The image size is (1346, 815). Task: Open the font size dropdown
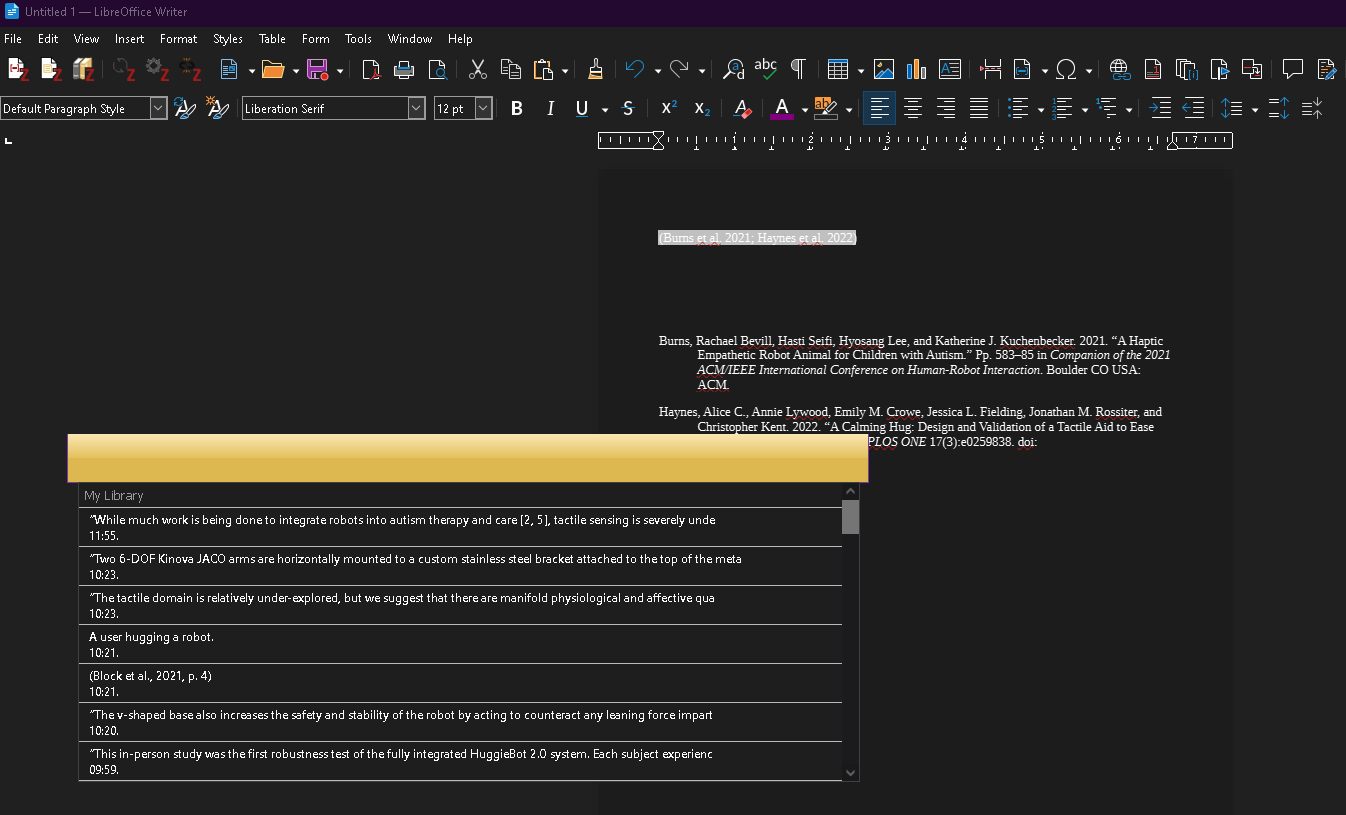[483, 108]
